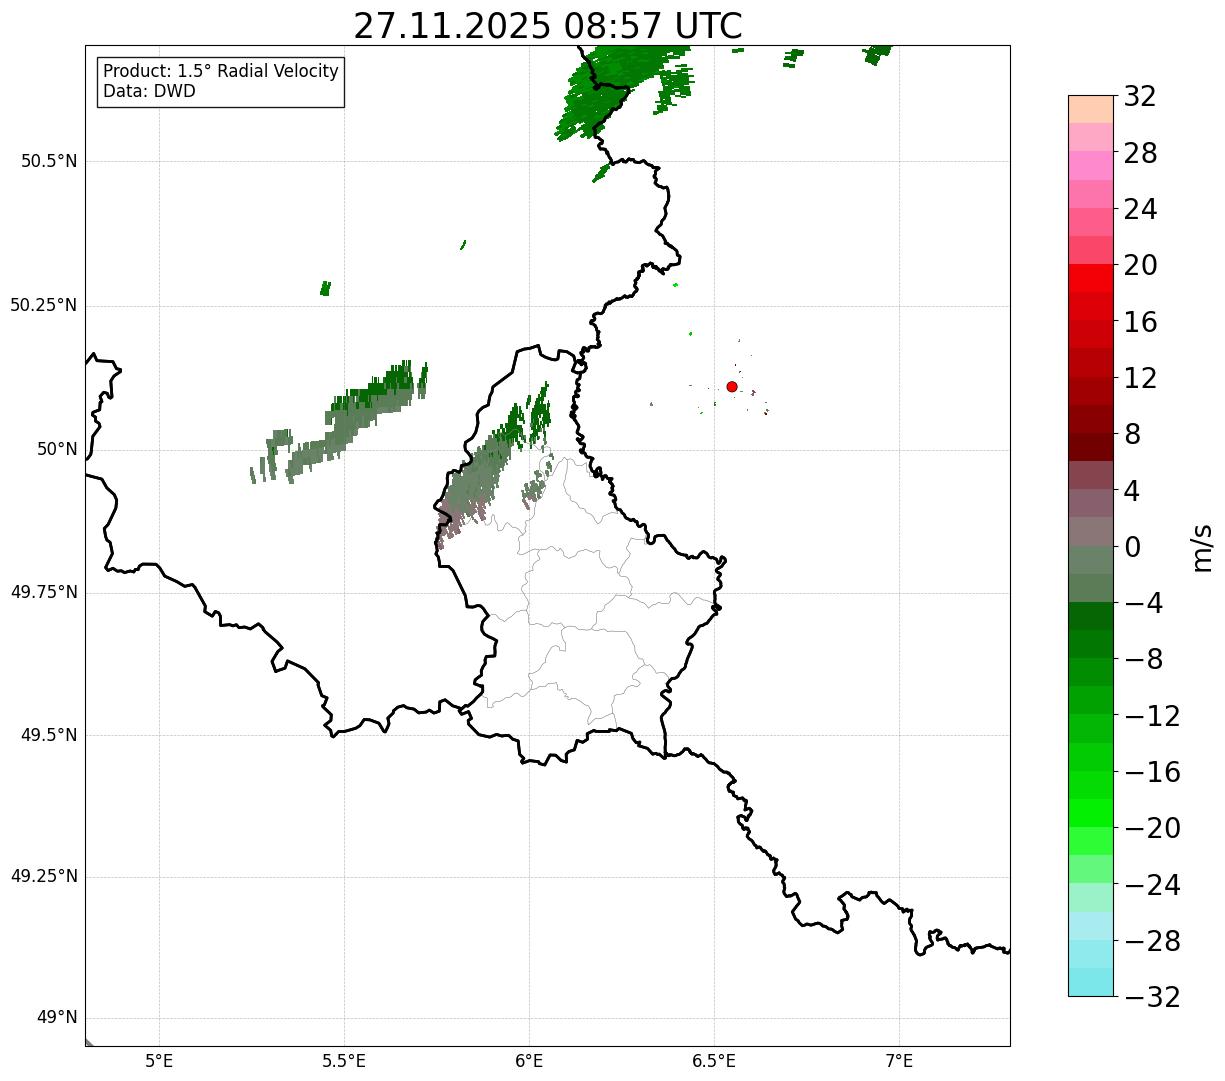
Task: Click the 49°N latitude label
Action: [x=57, y=1018]
